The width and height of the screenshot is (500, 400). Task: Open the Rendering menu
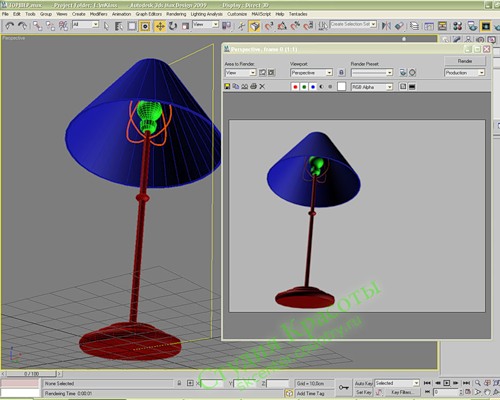point(176,14)
